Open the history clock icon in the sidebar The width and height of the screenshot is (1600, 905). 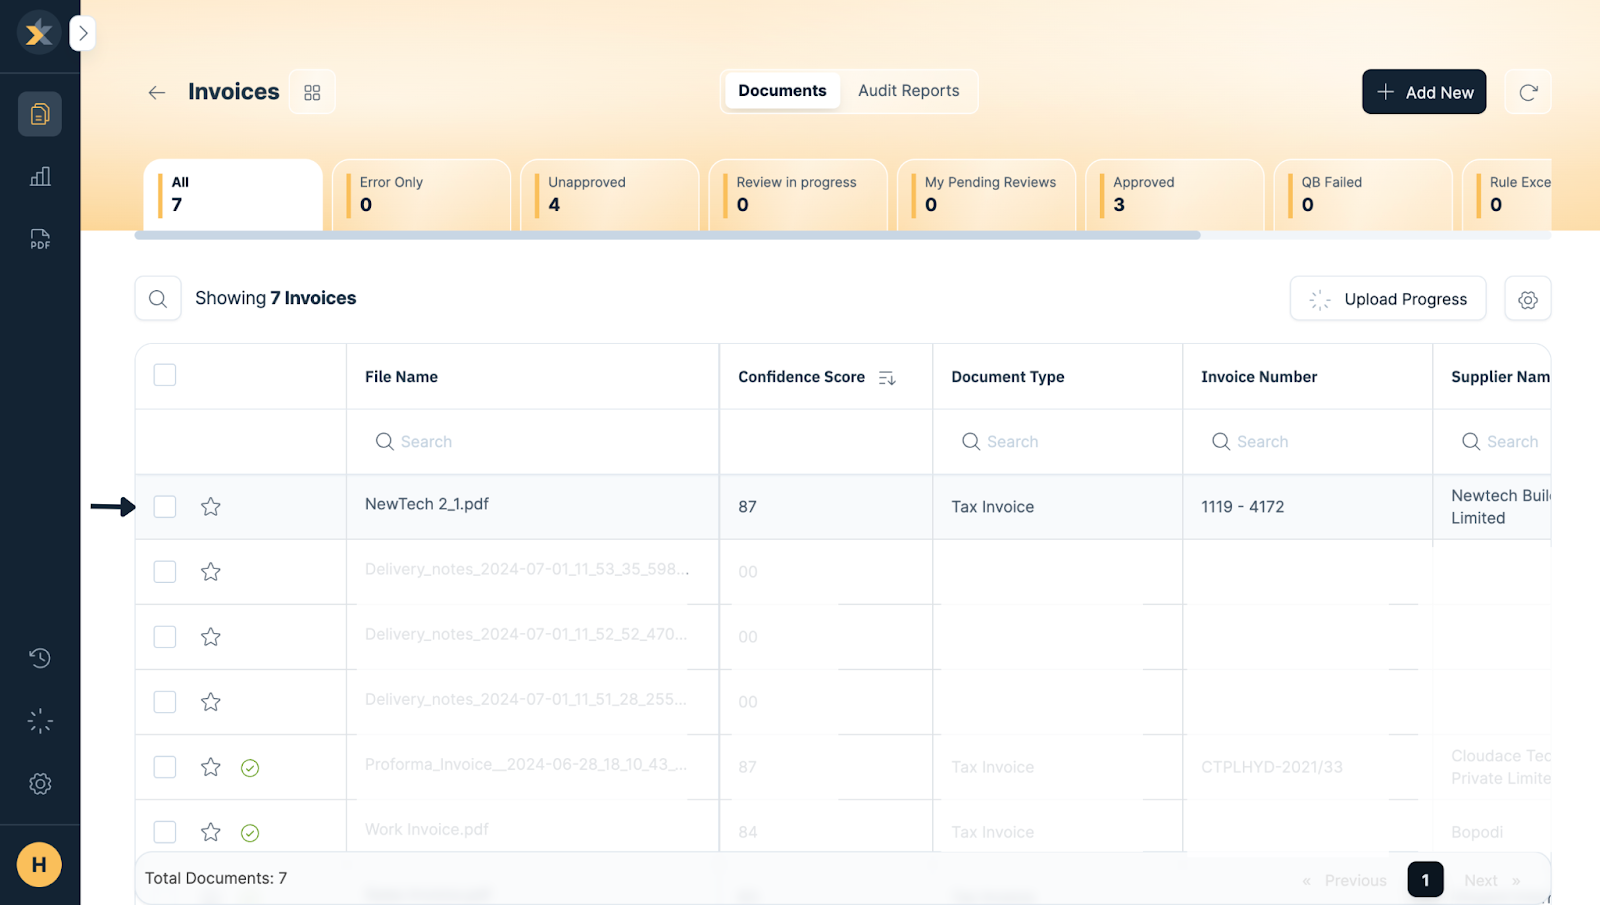pyautogui.click(x=40, y=658)
